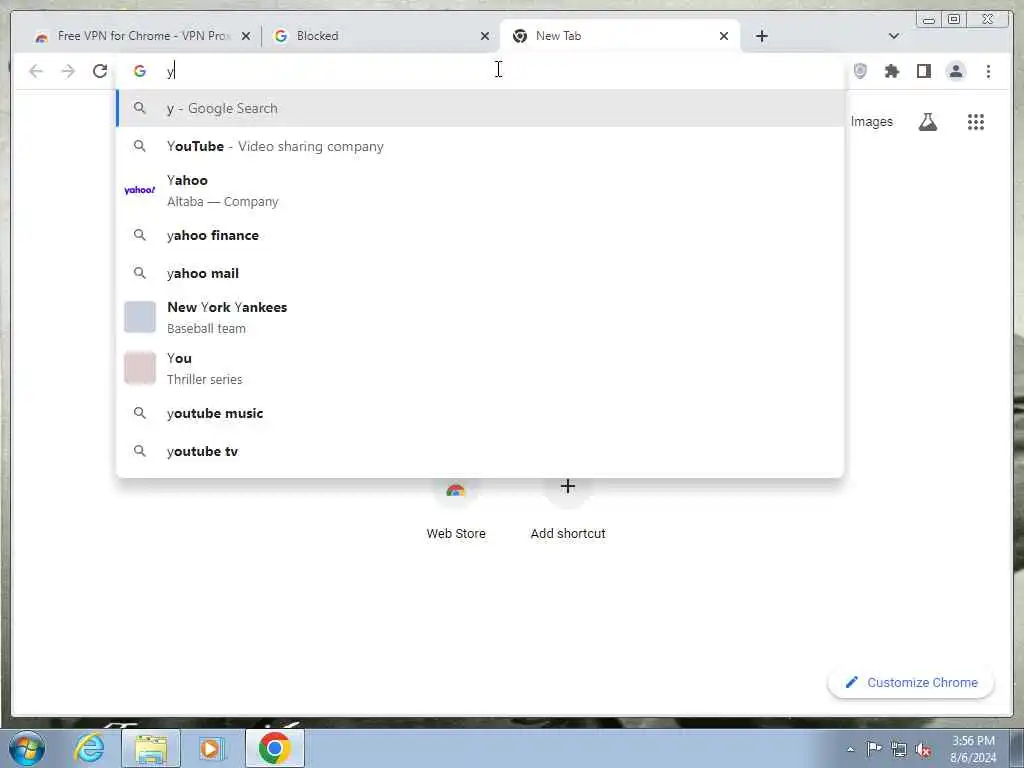
Task: Open the Google apps grid icon
Action: [976, 122]
